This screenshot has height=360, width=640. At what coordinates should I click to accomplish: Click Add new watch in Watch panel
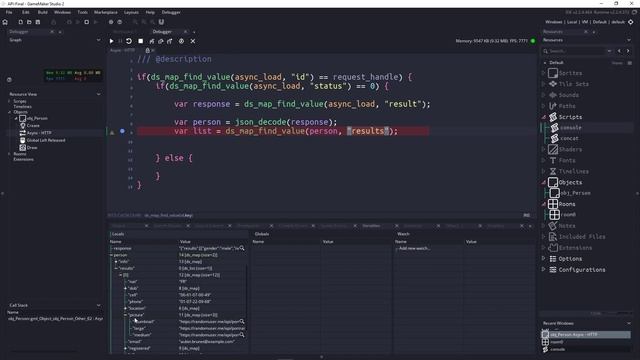tap(414, 248)
